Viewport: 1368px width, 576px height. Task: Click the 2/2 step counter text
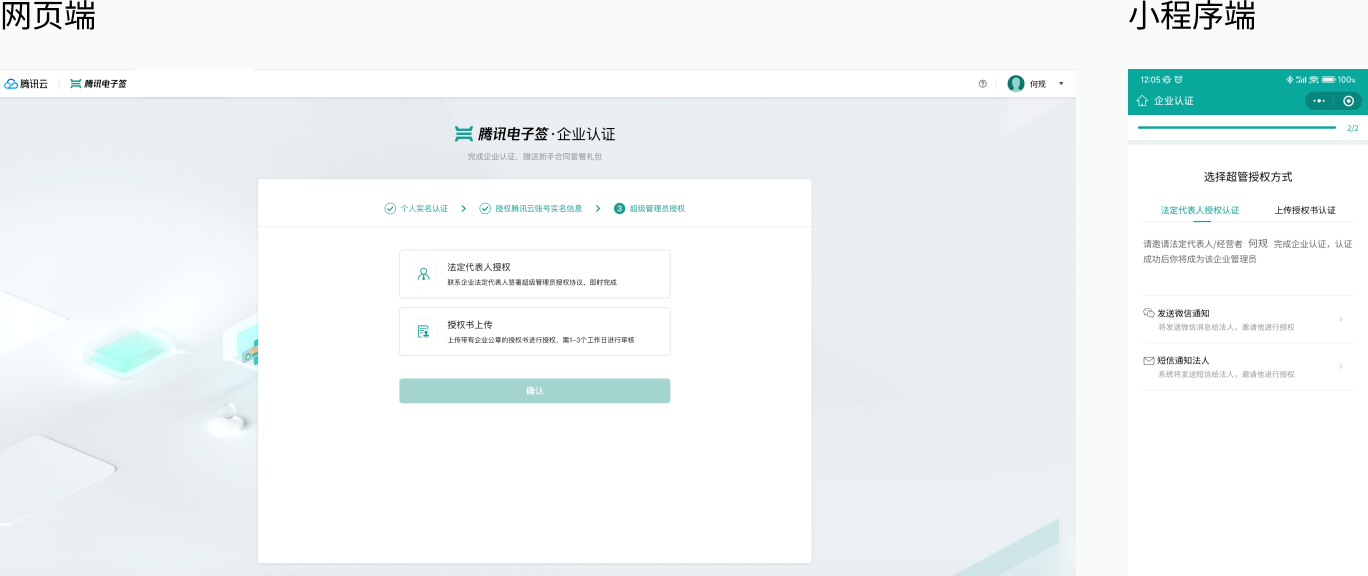(x=1352, y=128)
